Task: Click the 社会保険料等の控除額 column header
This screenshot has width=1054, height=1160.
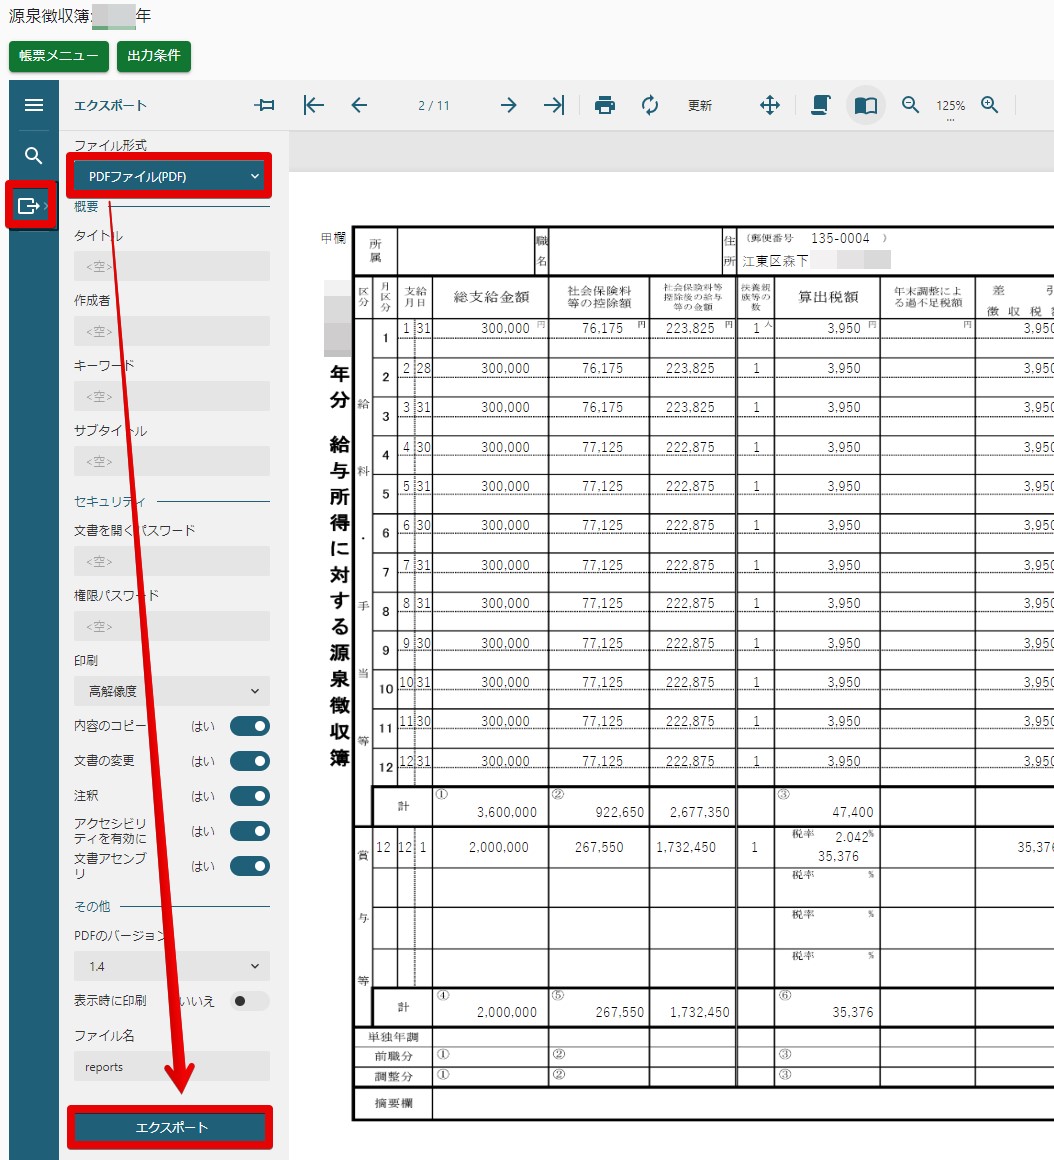Action: 599,297
